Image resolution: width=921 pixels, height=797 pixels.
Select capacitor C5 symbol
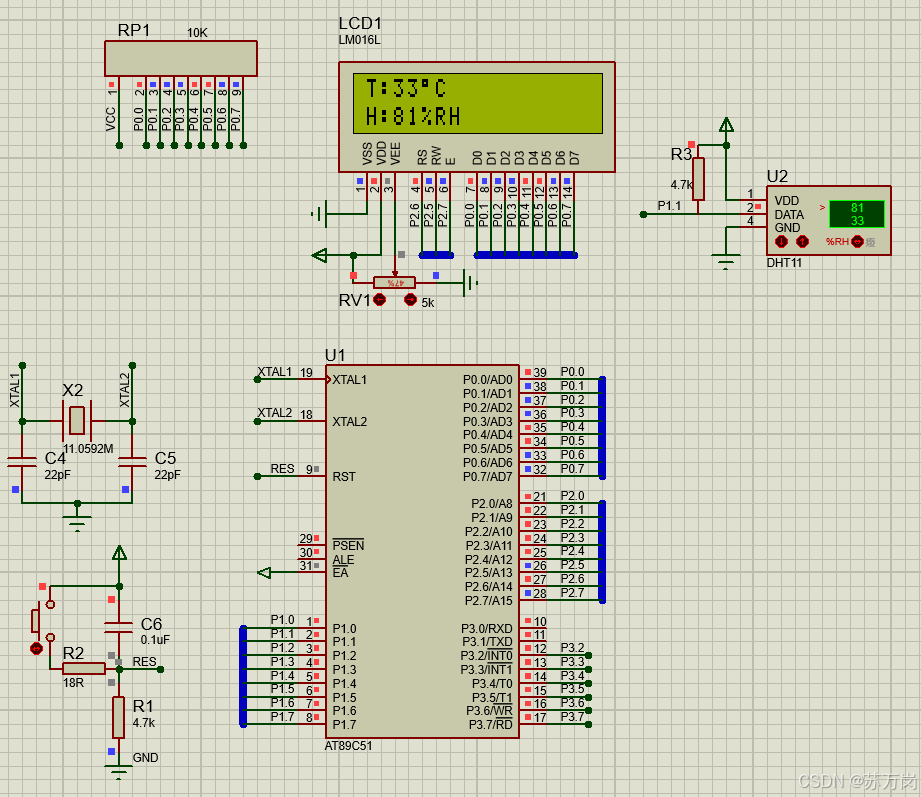(132, 462)
